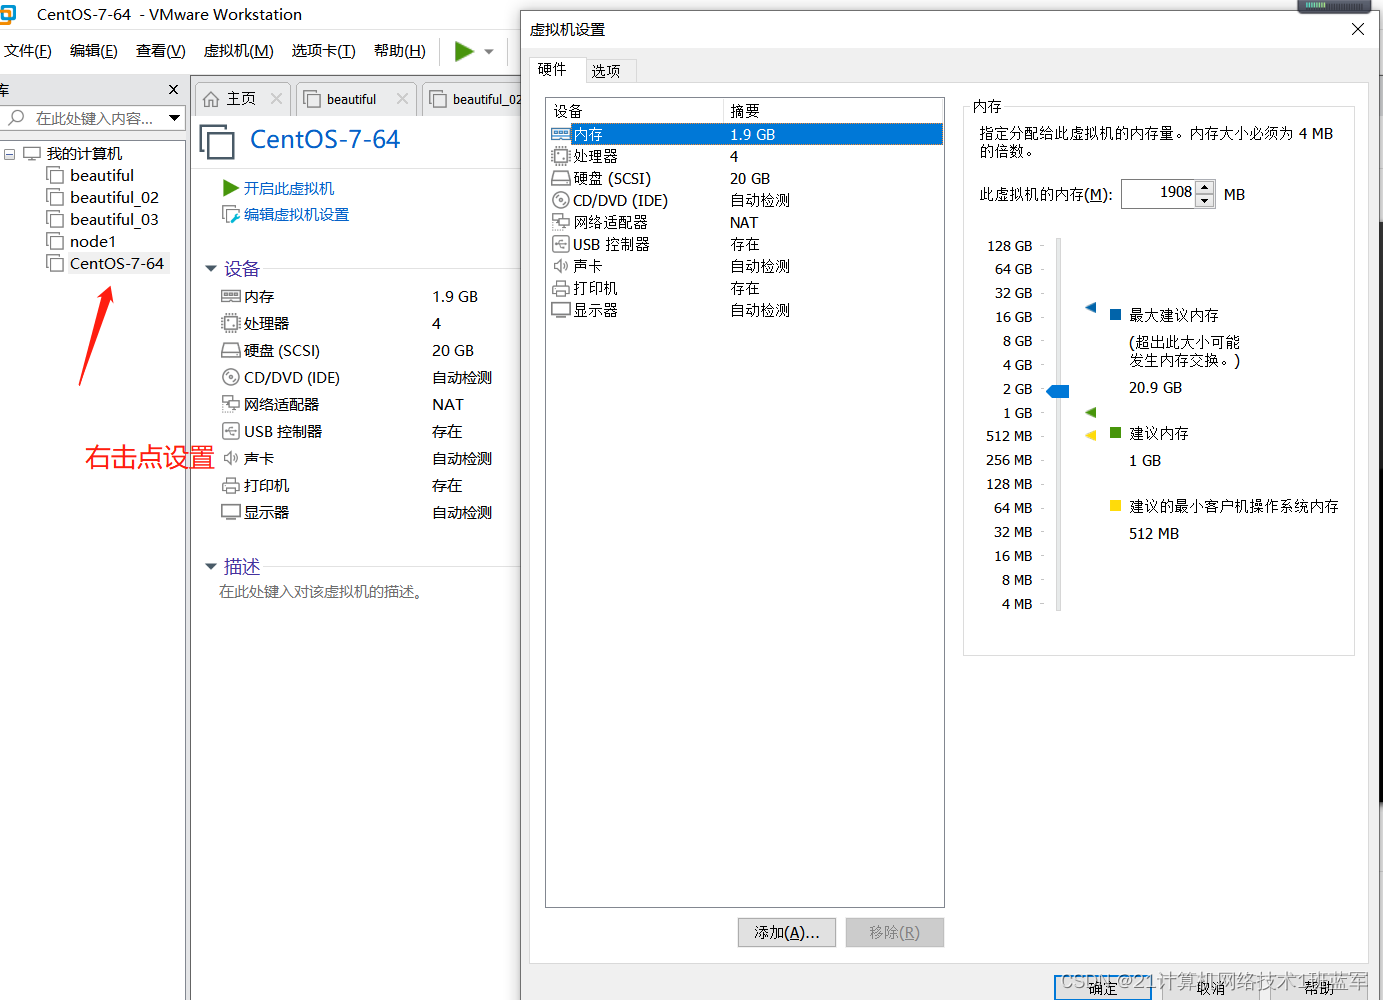Click the 确定 button in settings dialog

(x=1103, y=988)
